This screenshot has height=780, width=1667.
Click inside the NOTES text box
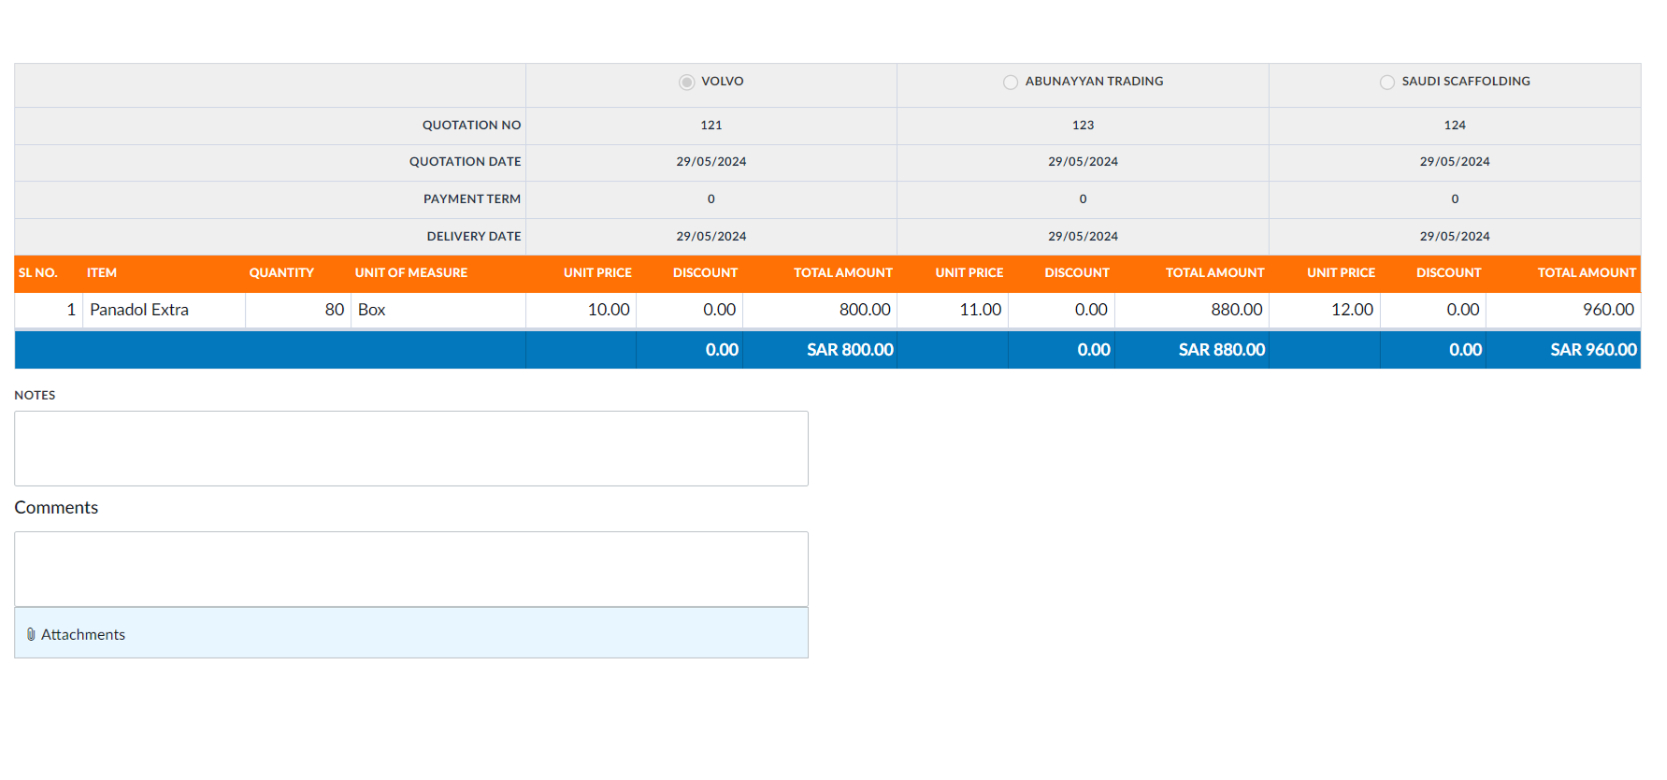(411, 448)
